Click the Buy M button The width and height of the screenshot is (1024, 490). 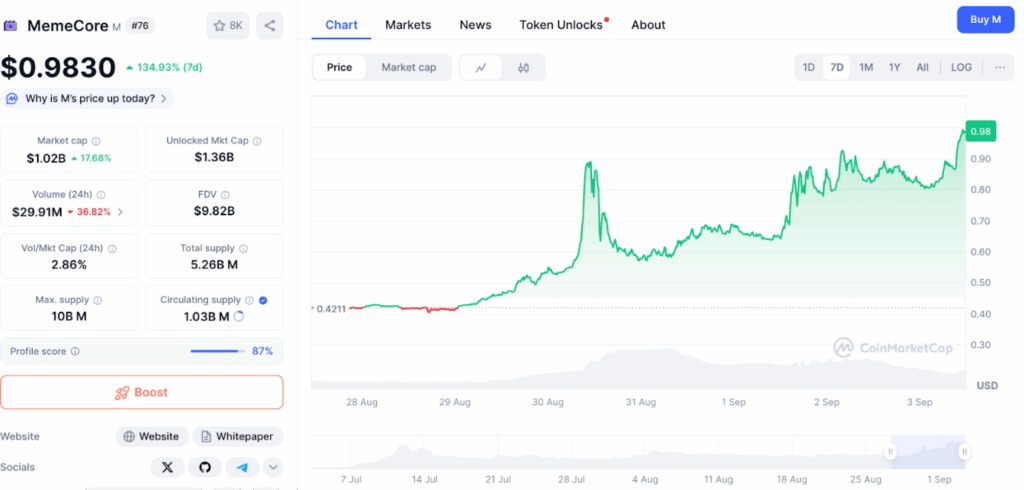coord(985,20)
